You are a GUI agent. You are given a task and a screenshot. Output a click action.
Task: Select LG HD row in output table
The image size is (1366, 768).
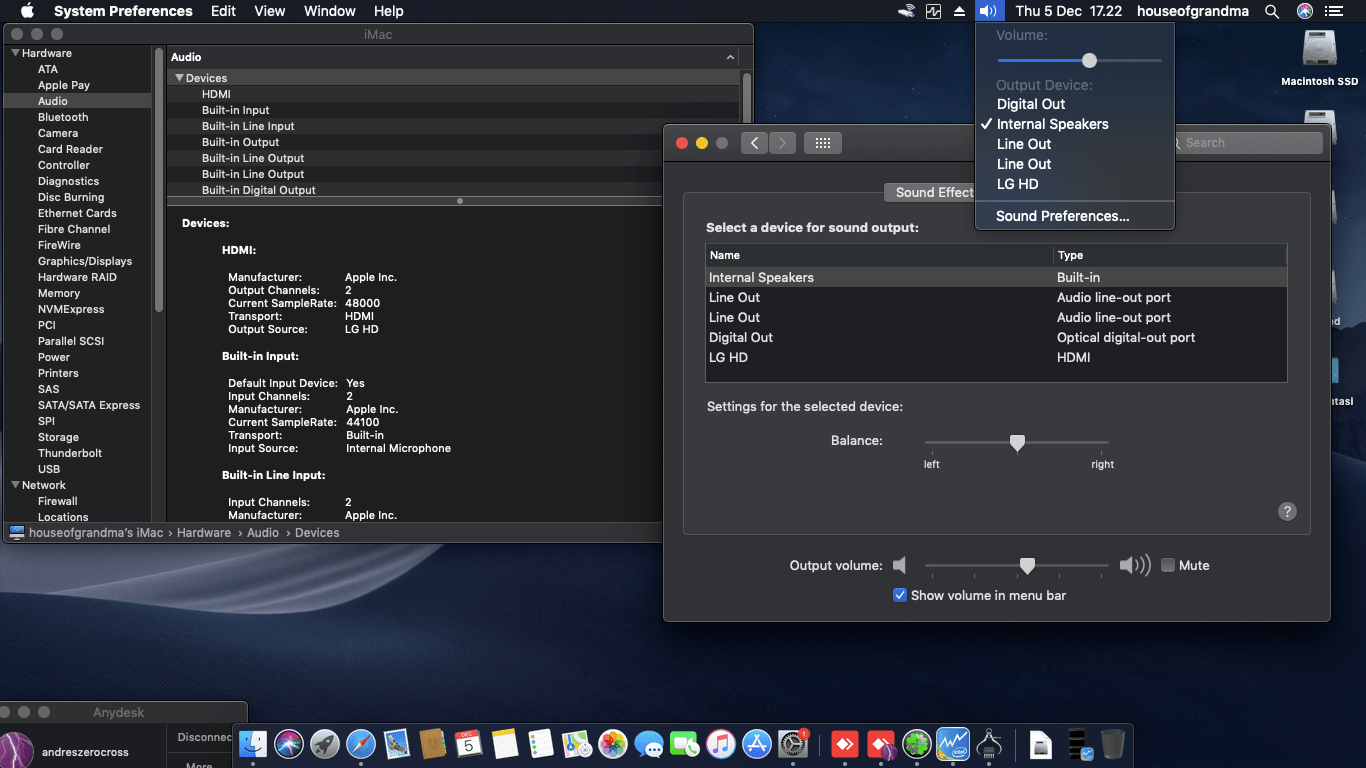tap(996, 357)
